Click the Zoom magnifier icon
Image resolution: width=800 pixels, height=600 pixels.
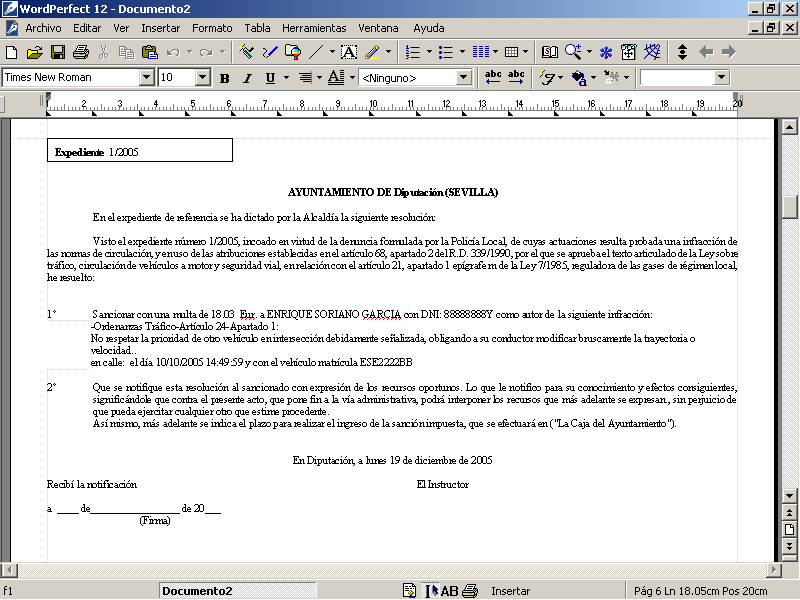[x=574, y=52]
